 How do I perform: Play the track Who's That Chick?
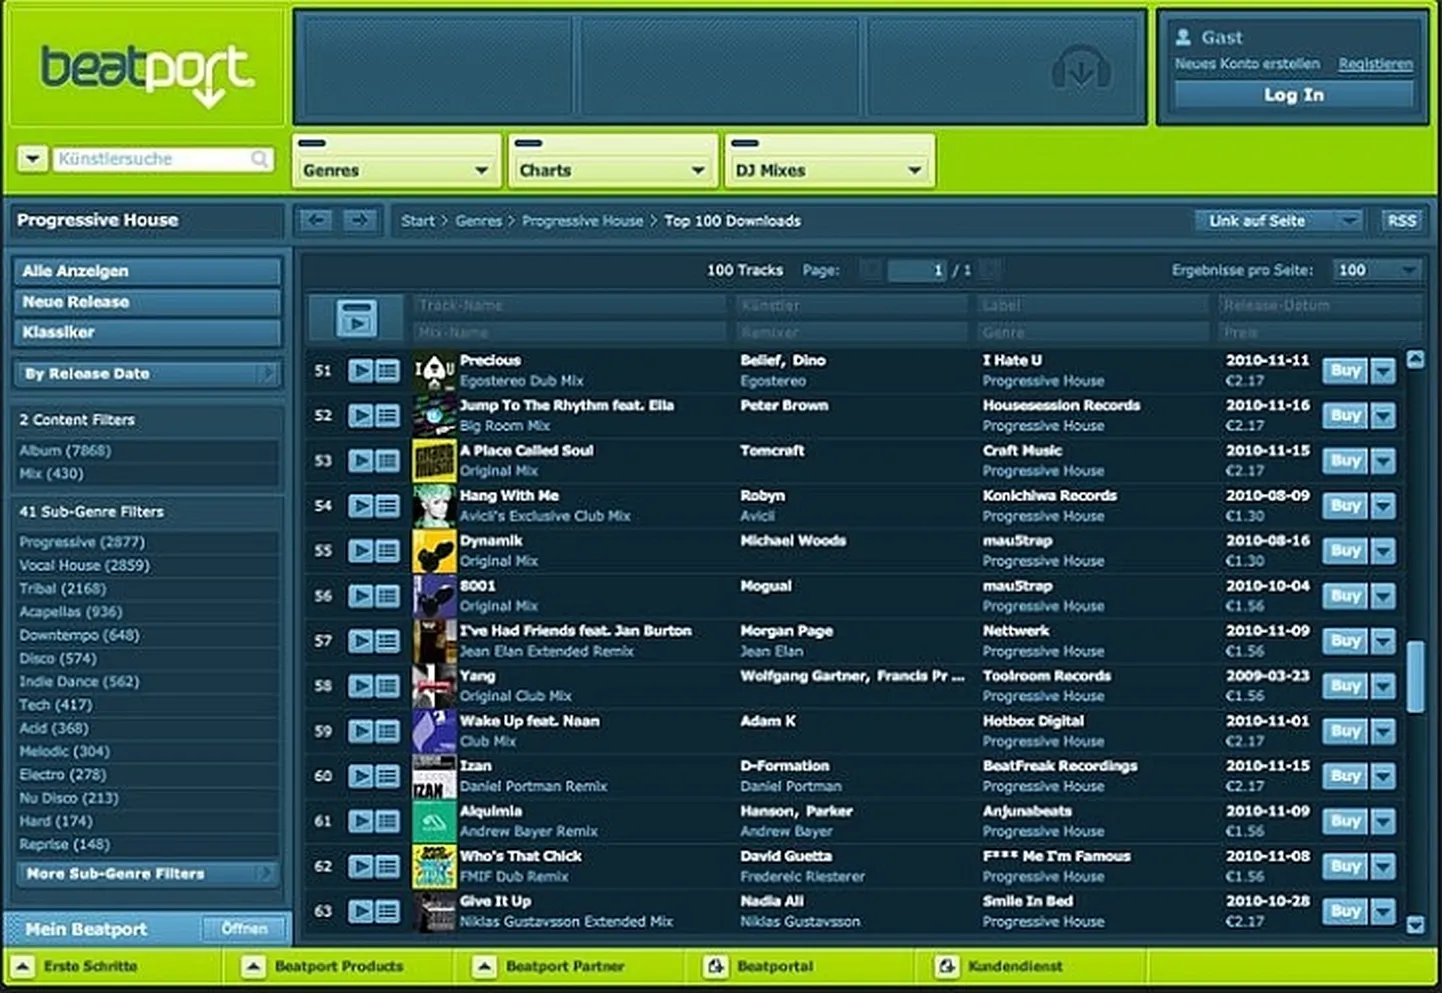(360, 866)
